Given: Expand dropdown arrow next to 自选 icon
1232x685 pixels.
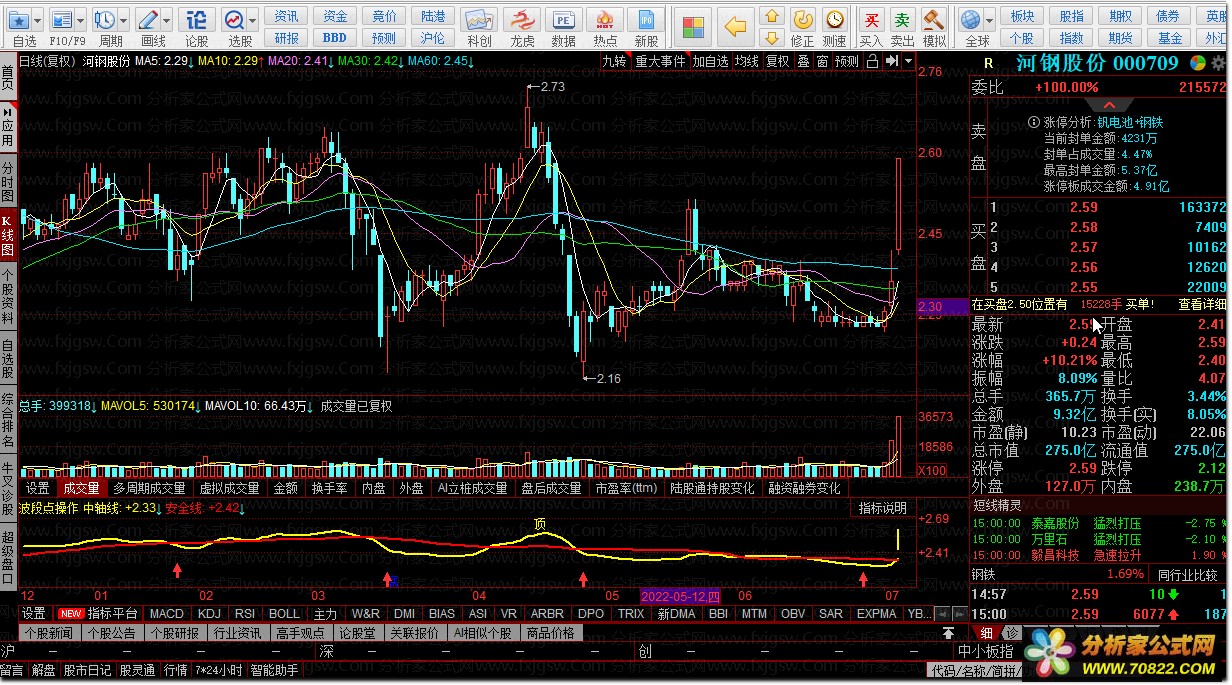Looking at the screenshot, I should click(x=39, y=19).
